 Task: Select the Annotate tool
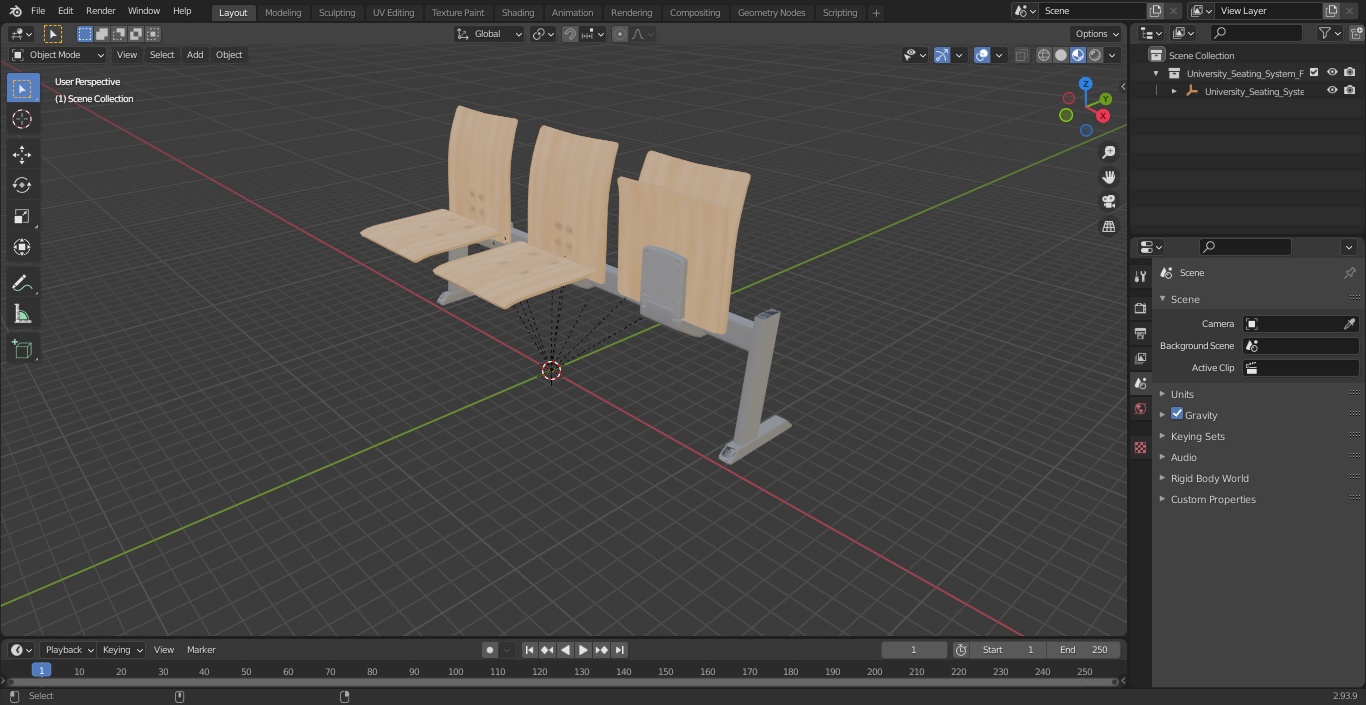point(22,284)
